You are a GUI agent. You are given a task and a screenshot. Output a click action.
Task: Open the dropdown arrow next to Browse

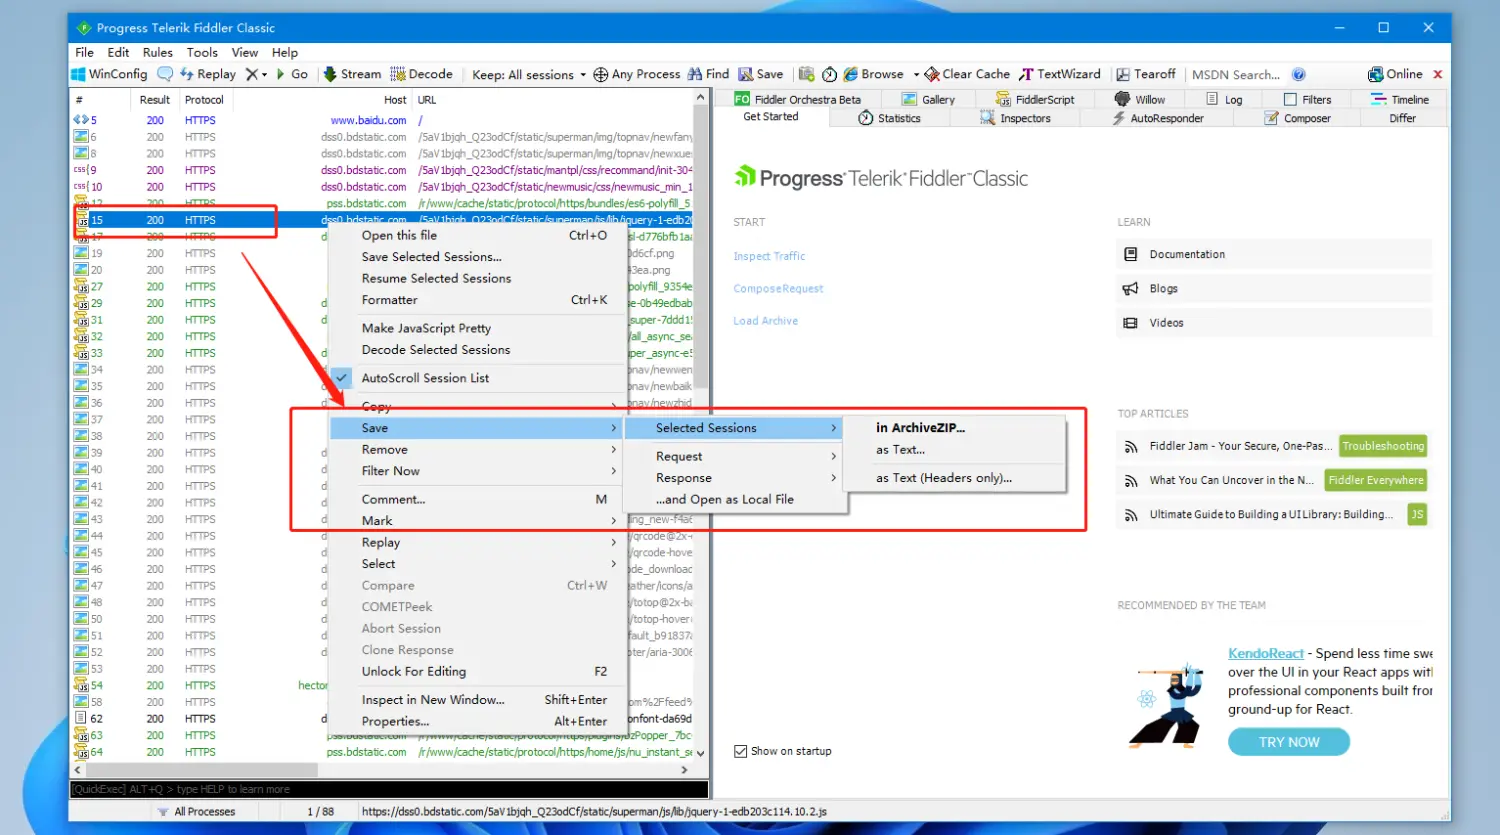pyautogui.click(x=915, y=75)
